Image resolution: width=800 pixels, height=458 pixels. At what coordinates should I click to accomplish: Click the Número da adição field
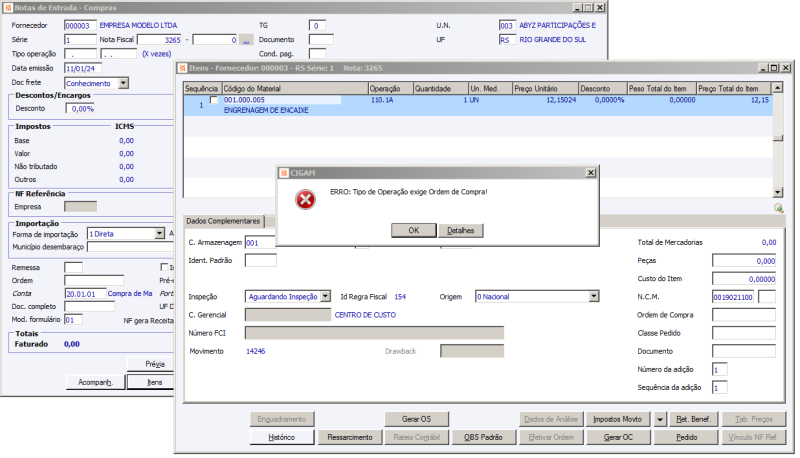coord(719,370)
